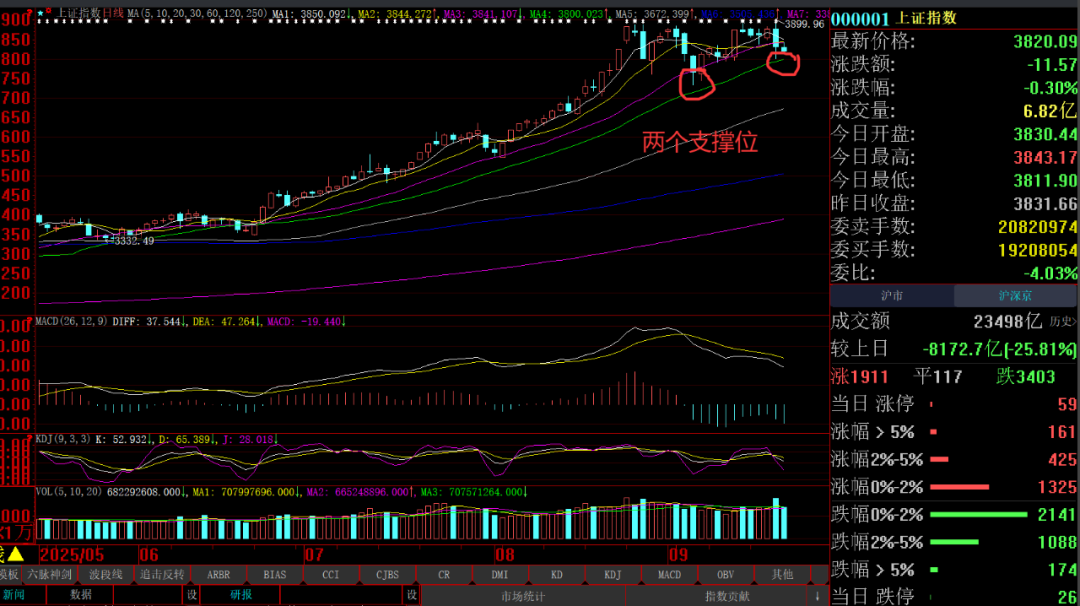Screen dimensions: 1080x606
Task: Click the yellow triangle icon at bottom-left
Action: click(x=15, y=553)
